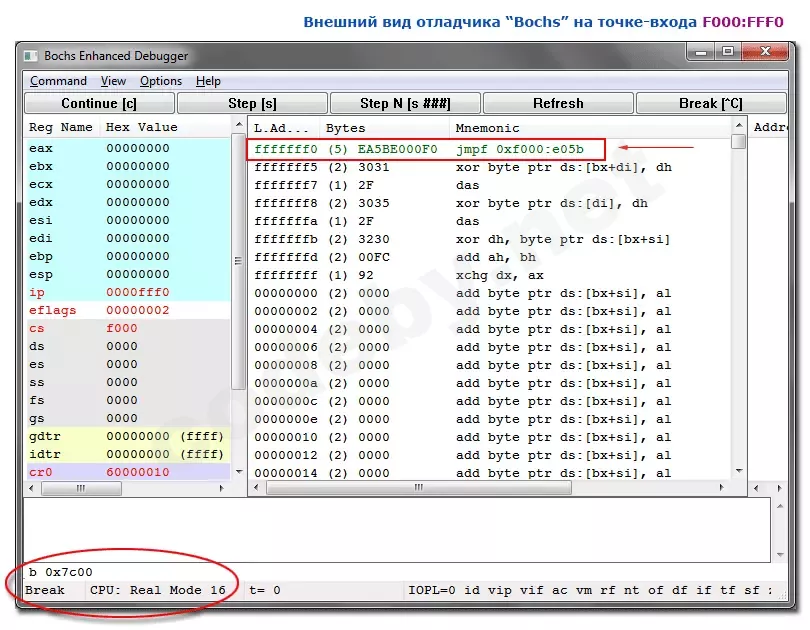The height and width of the screenshot is (630, 810).
Task: Click the Refresh button
Action: pyautogui.click(x=558, y=103)
